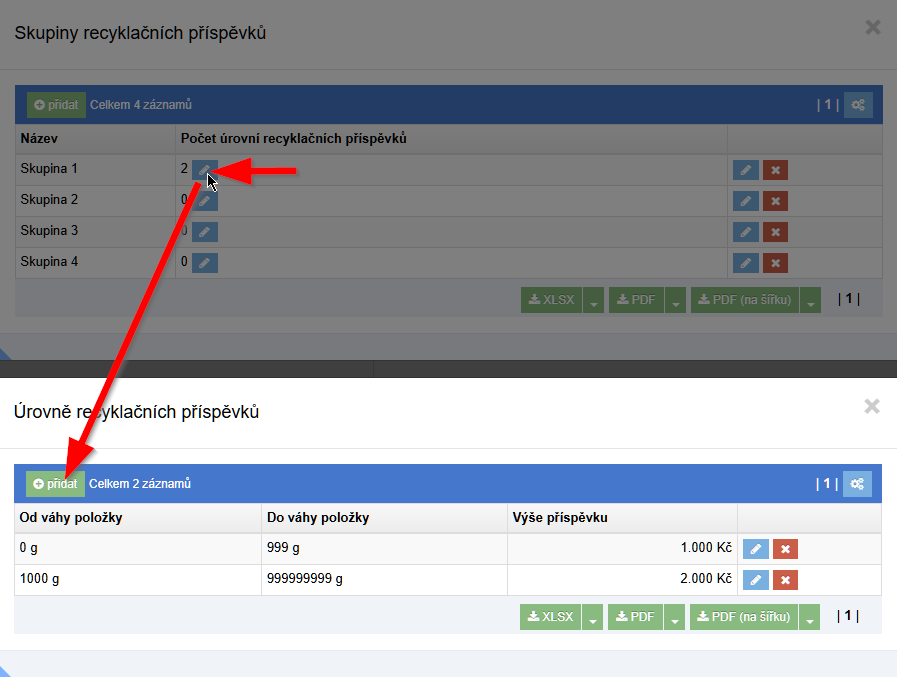897x677 pixels.
Task: Delete the Skupina 4 row
Action: [x=775, y=263]
